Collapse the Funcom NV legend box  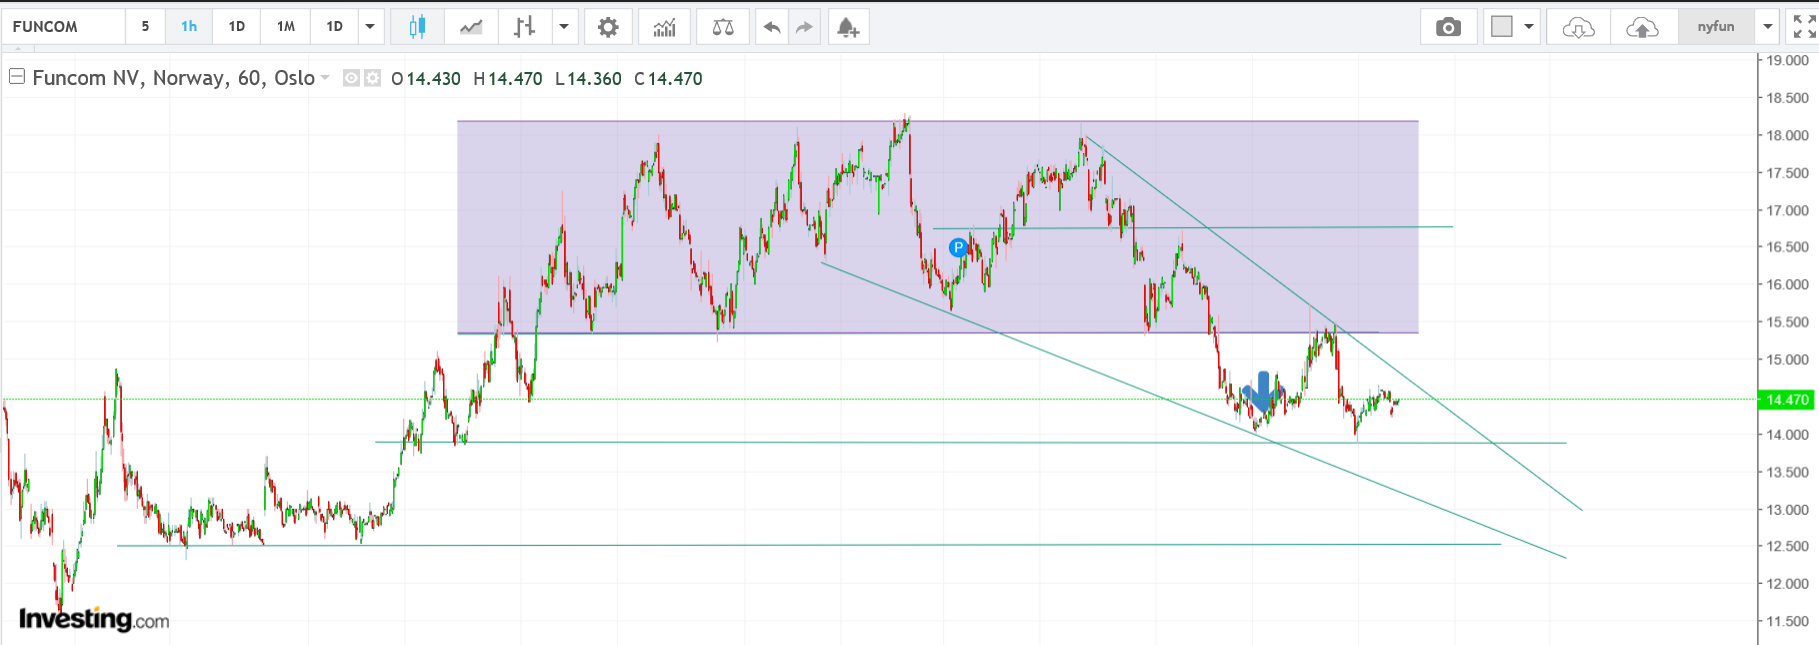(x=17, y=77)
